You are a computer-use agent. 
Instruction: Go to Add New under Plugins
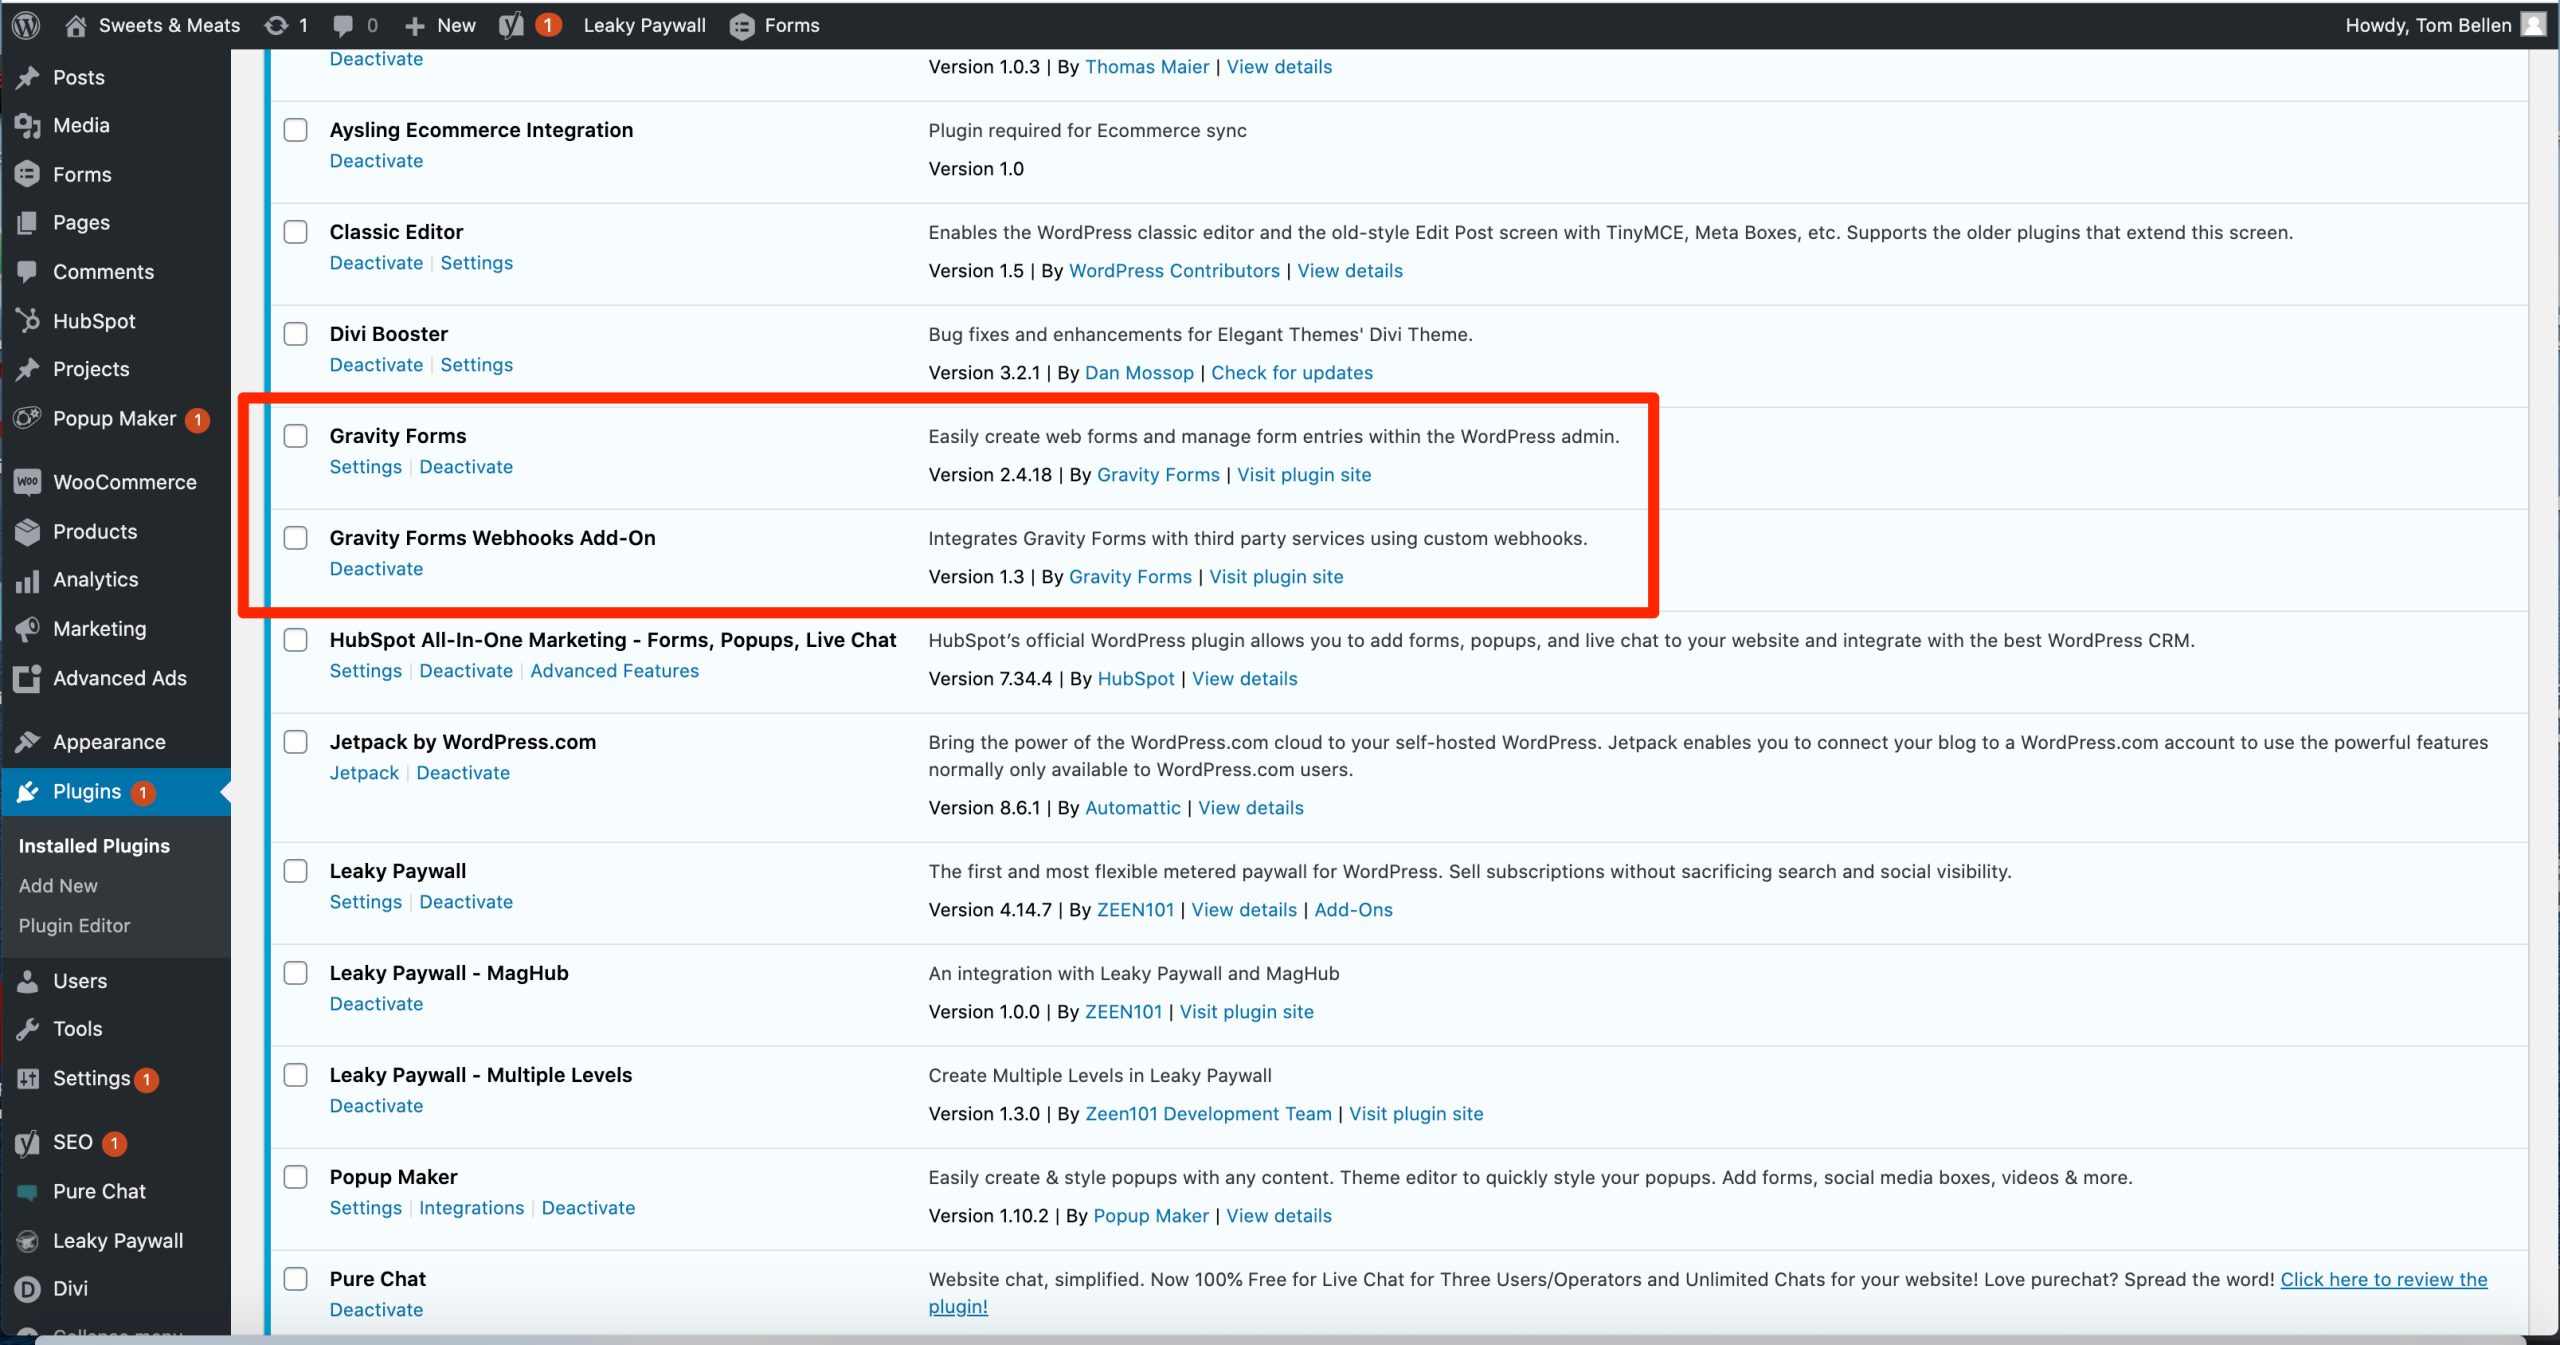click(x=58, y=886)
